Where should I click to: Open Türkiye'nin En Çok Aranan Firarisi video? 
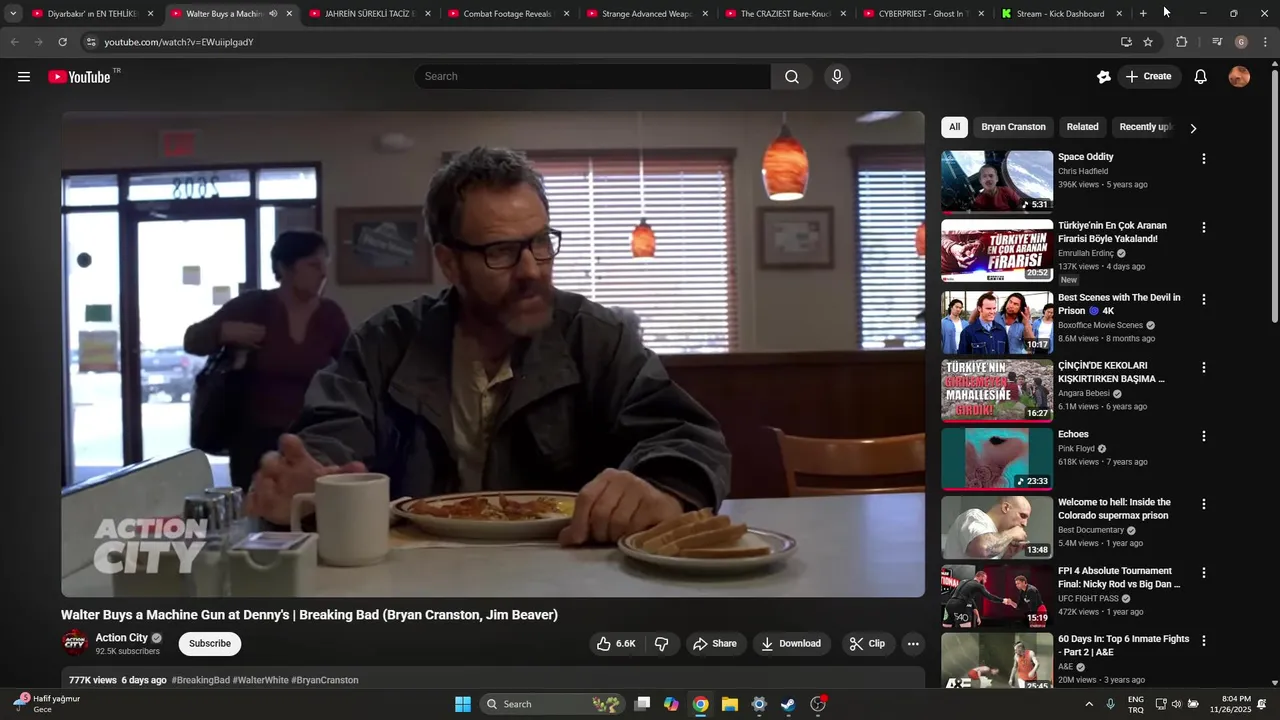[997, 250]
